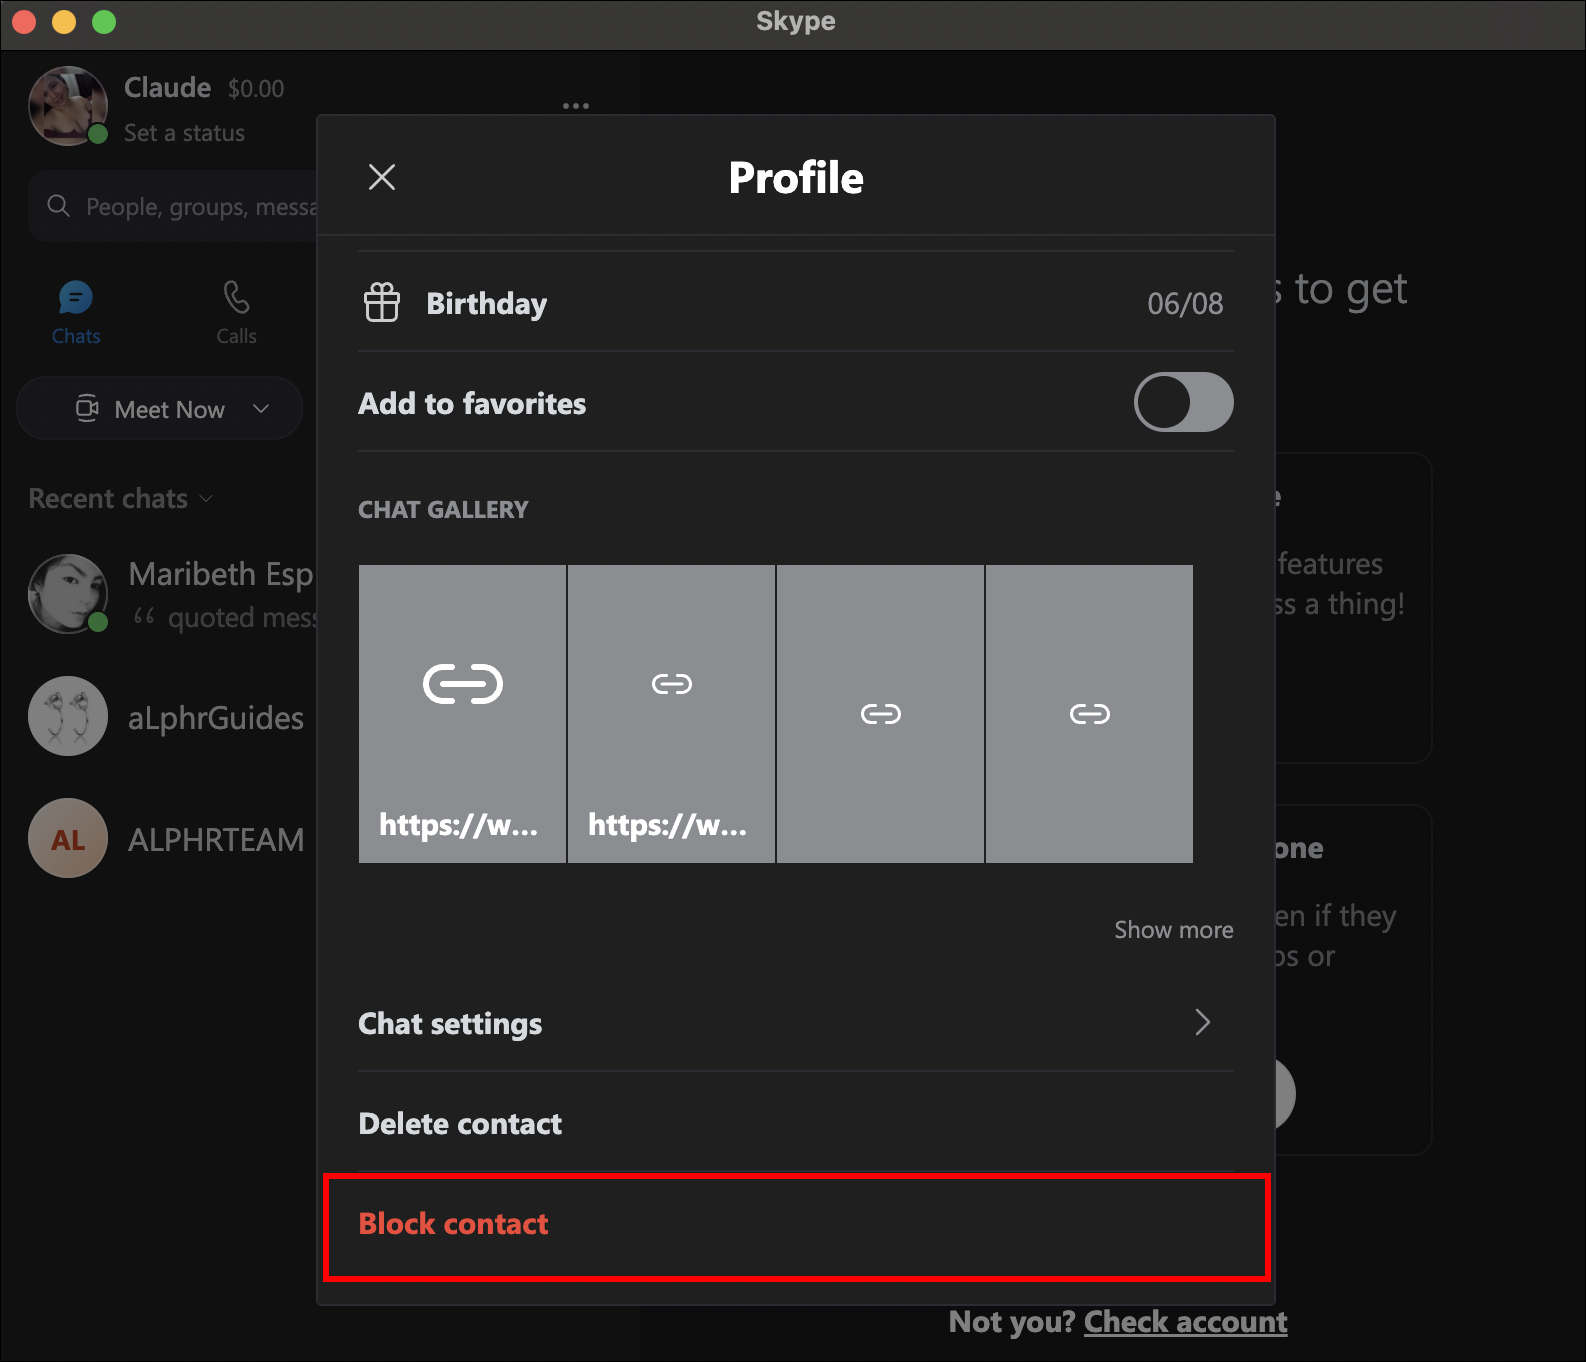The width and height of the screenshot is (1586, 1362).
Task: Open Meet Now dropdown arrow
Action: tap(261, 409)
